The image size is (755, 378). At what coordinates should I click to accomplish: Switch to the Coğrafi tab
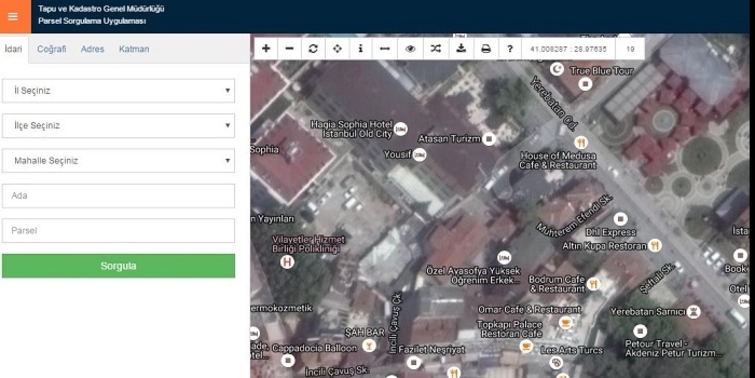click(x=52, y=49)
